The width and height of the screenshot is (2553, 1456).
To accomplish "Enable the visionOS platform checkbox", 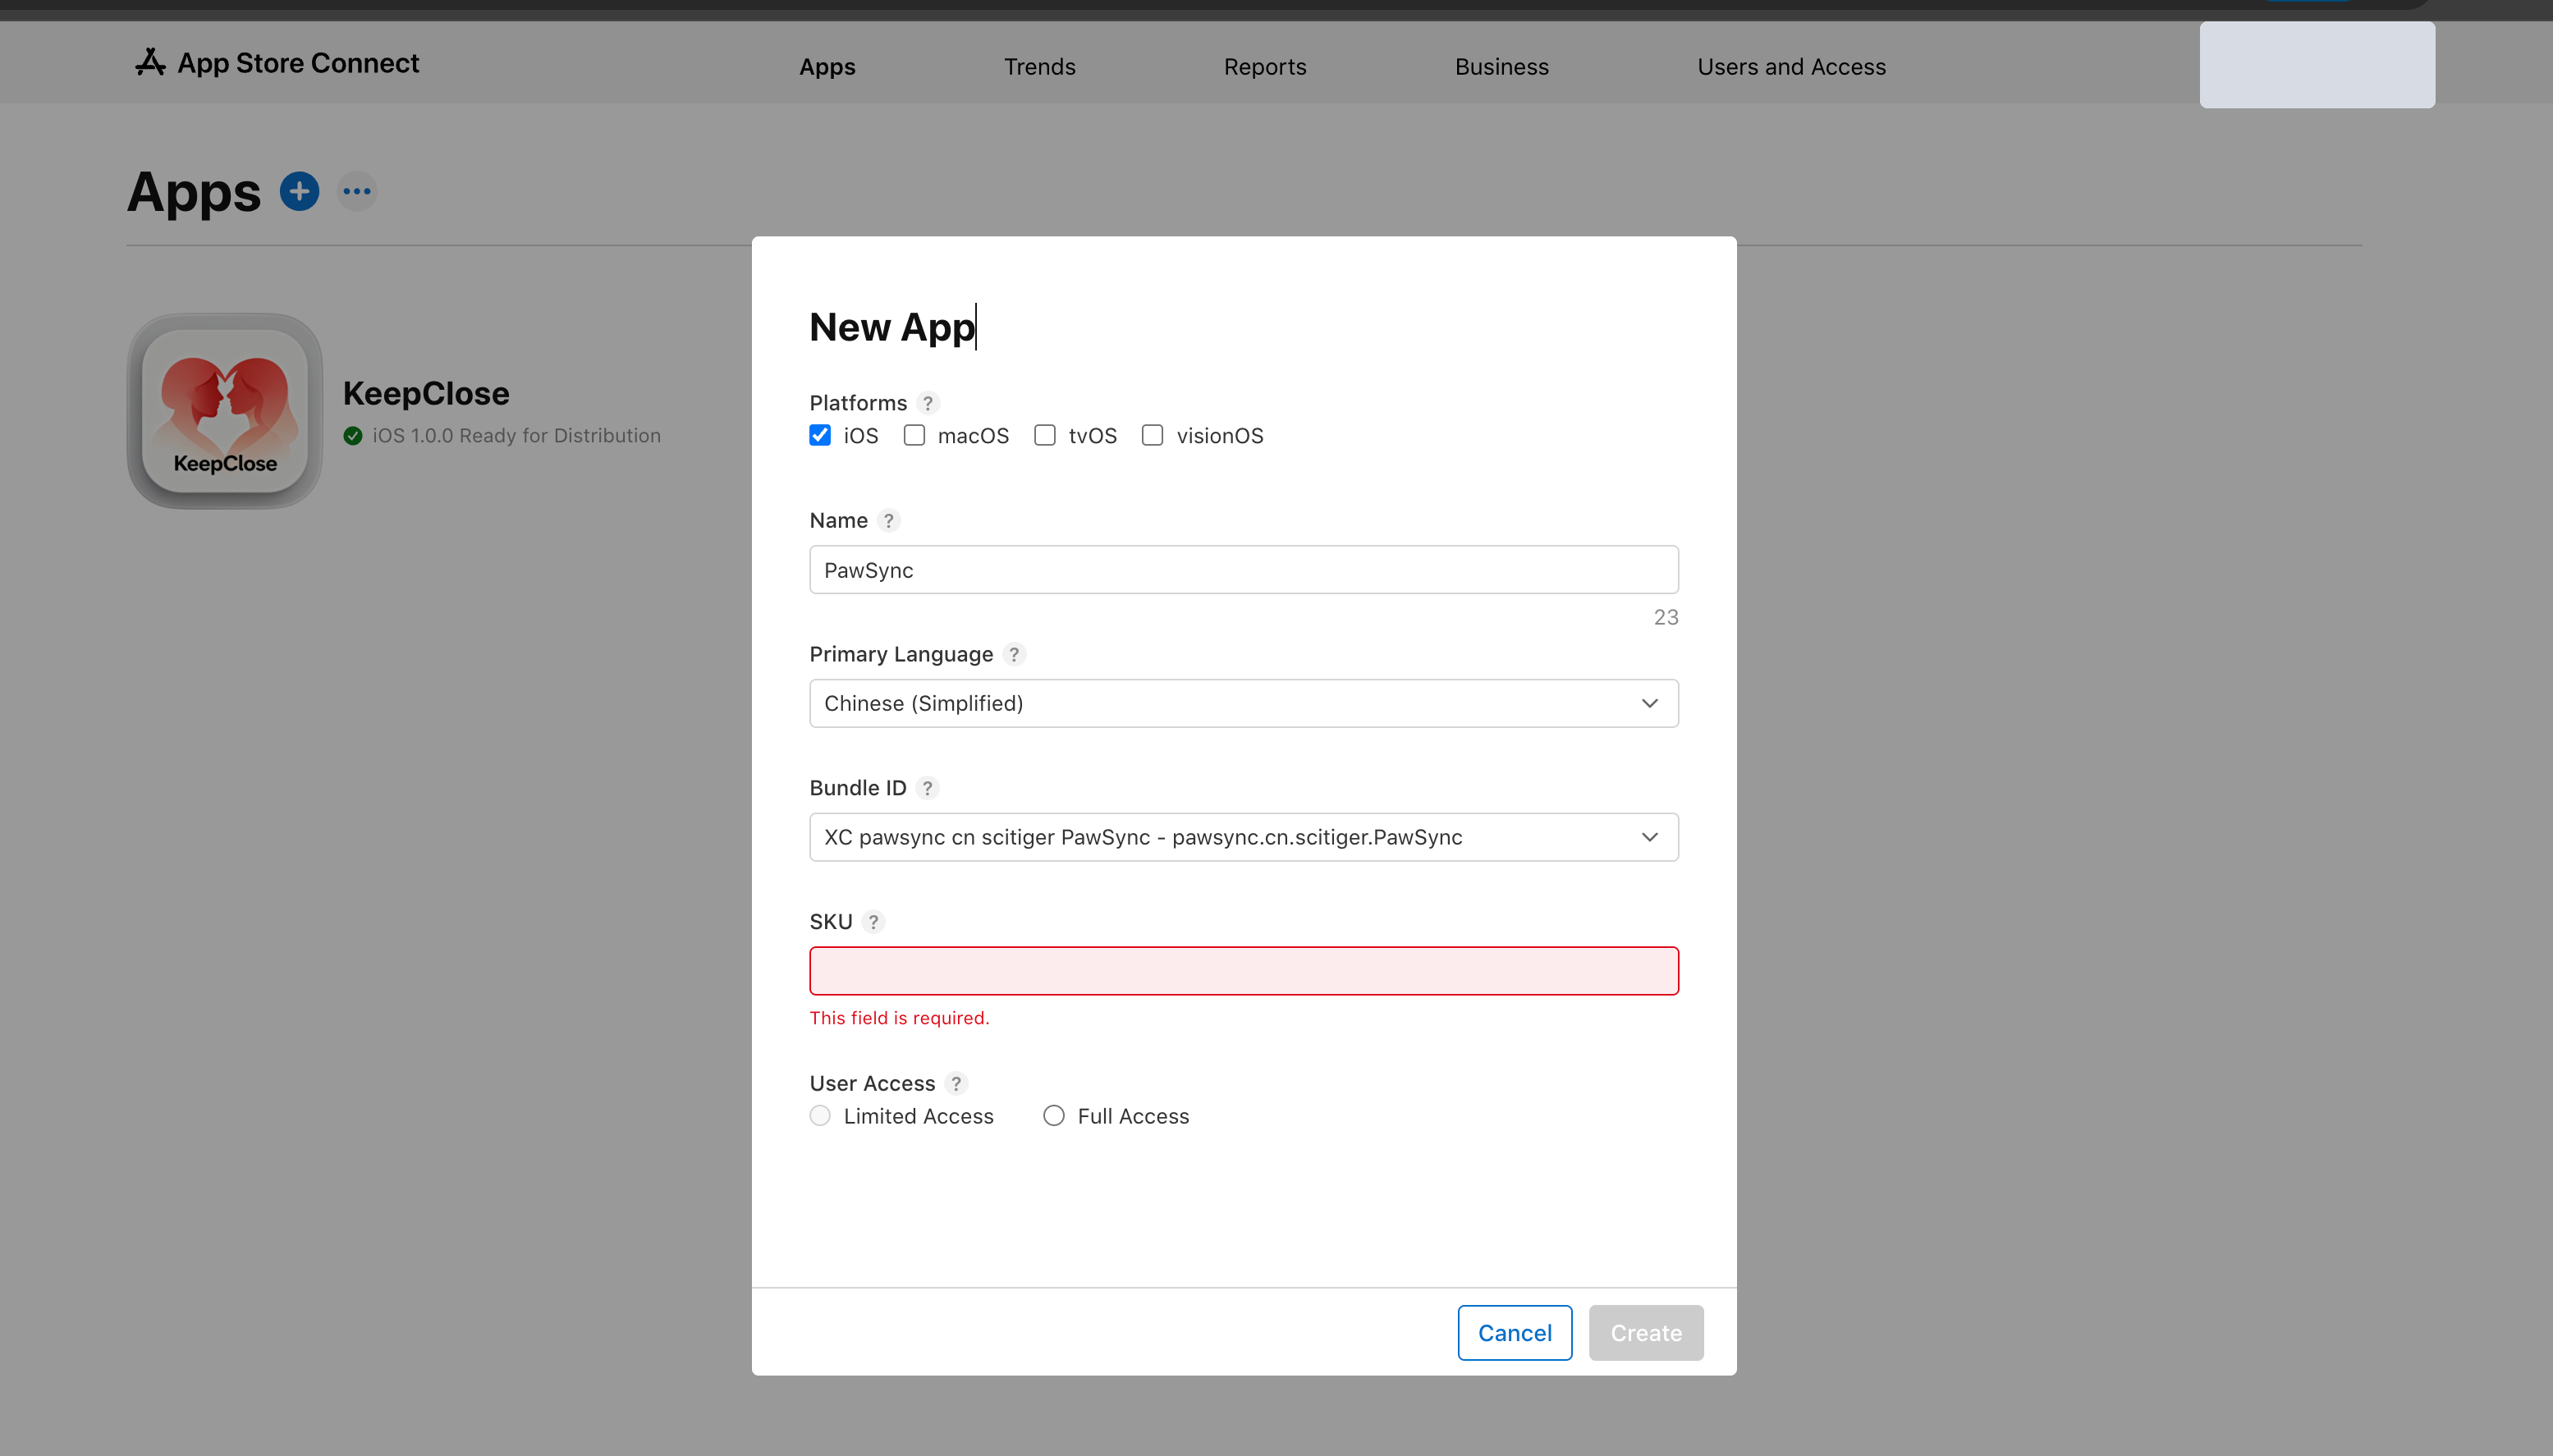I will [1153, 435].
